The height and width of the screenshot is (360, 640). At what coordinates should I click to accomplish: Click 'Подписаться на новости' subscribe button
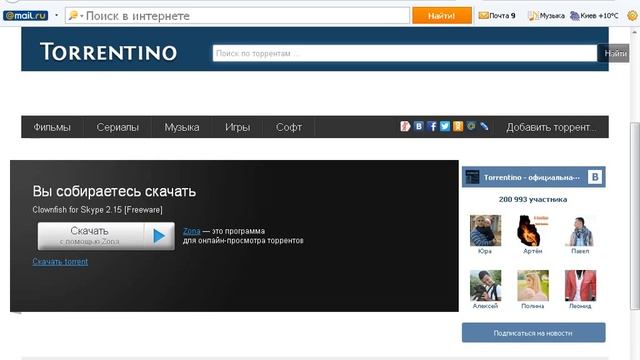click(533, 333)
